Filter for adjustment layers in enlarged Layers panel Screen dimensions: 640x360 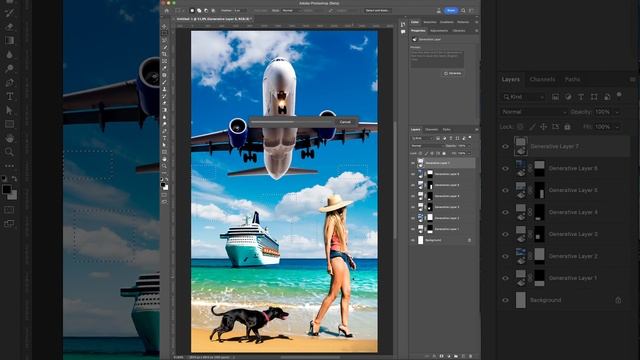click(568, 97)
